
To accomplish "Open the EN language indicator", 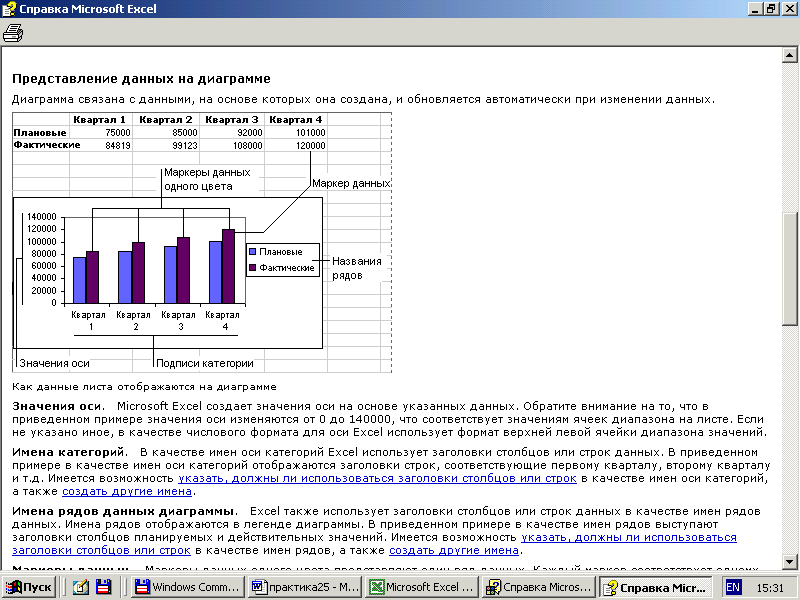I will 733,587.
